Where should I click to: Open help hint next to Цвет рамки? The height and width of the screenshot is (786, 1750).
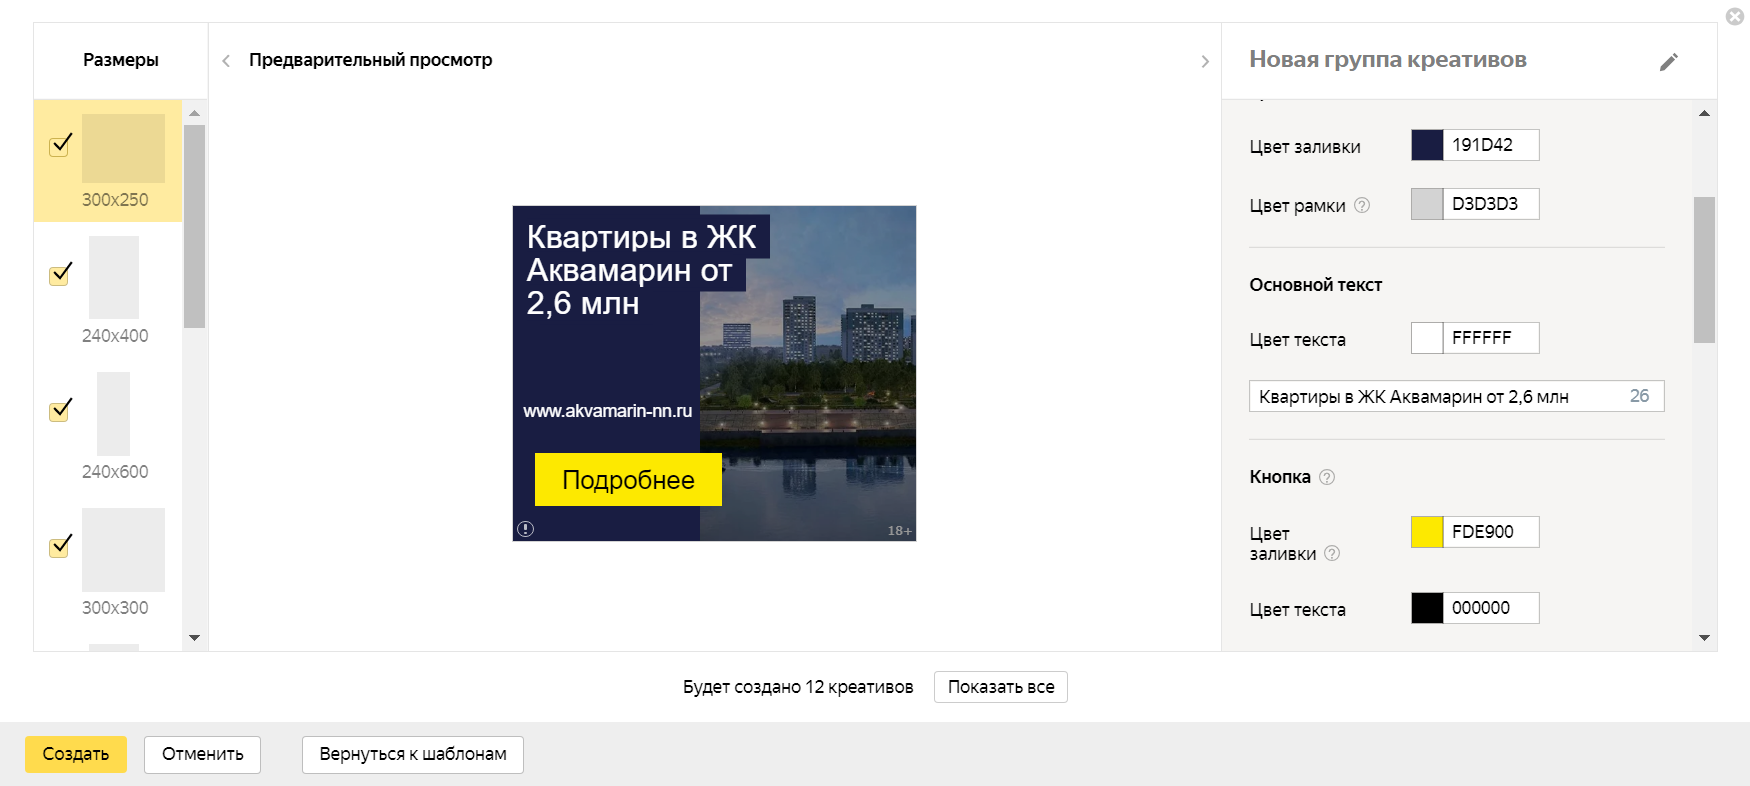(1362, 205)
